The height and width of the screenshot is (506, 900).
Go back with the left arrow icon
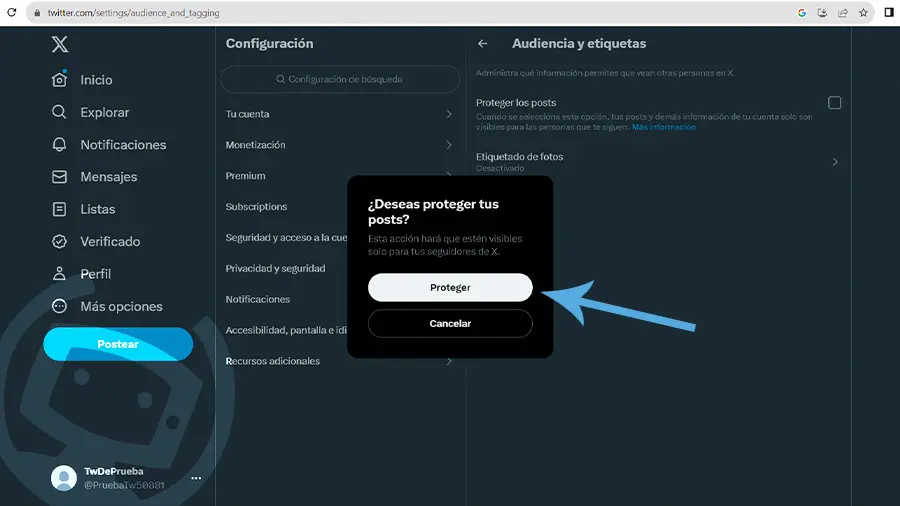(x=483, y=44)
